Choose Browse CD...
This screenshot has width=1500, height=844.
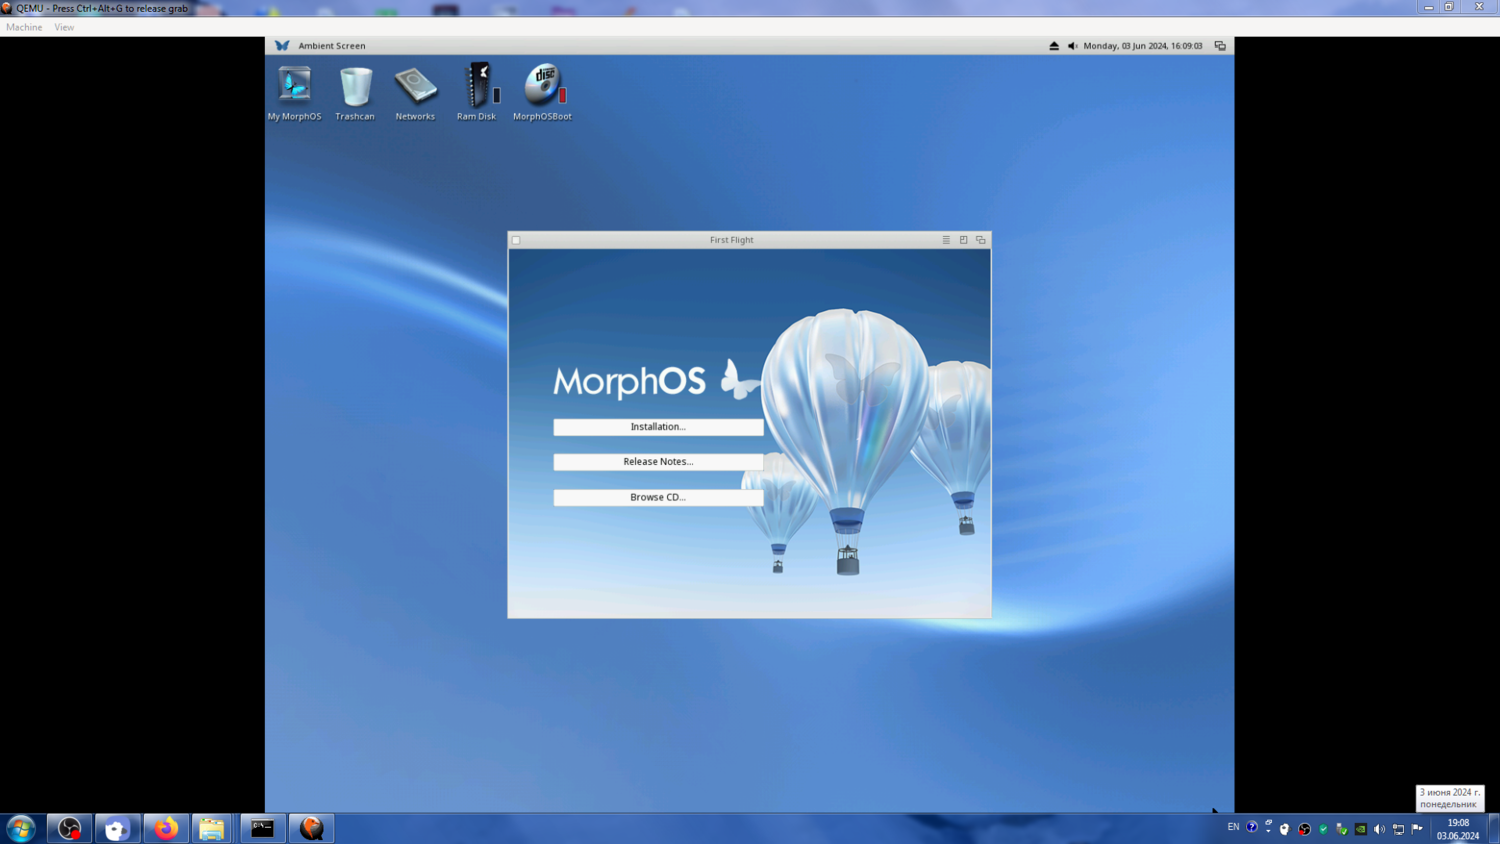pos(658,497)
